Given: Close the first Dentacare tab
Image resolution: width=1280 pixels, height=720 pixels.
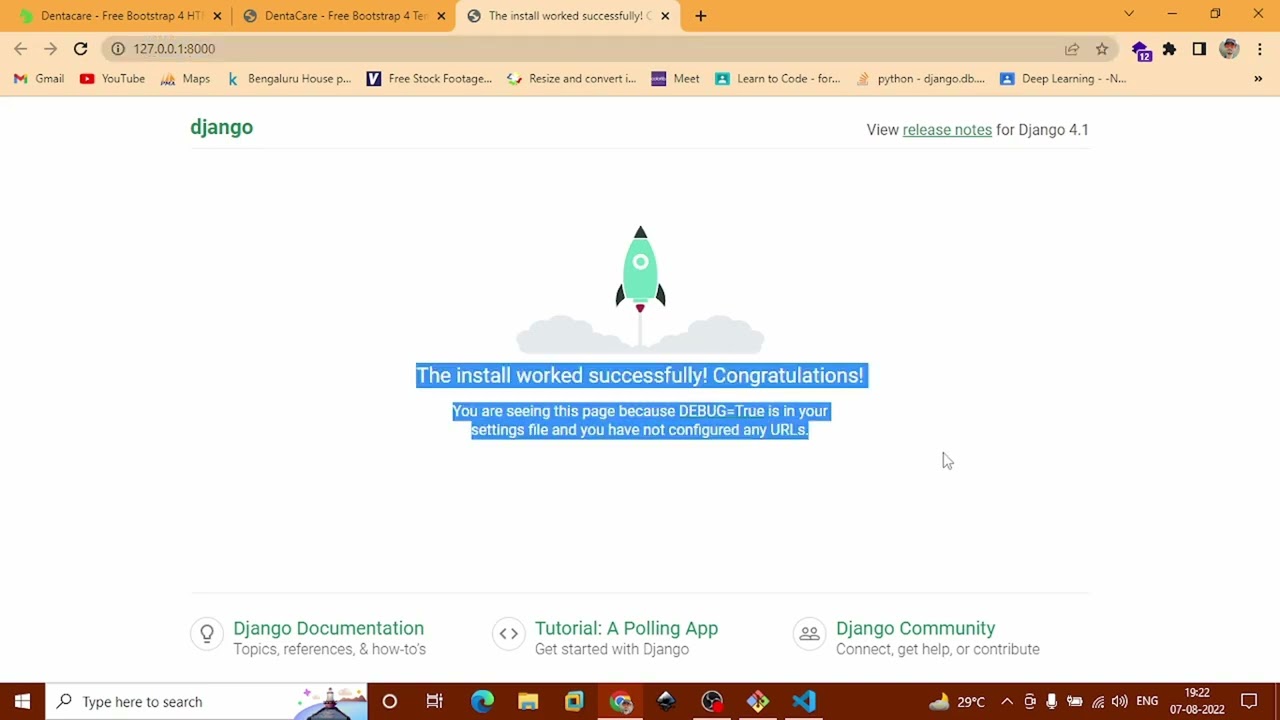Looking at the screenshot, I should pos(217,16).
